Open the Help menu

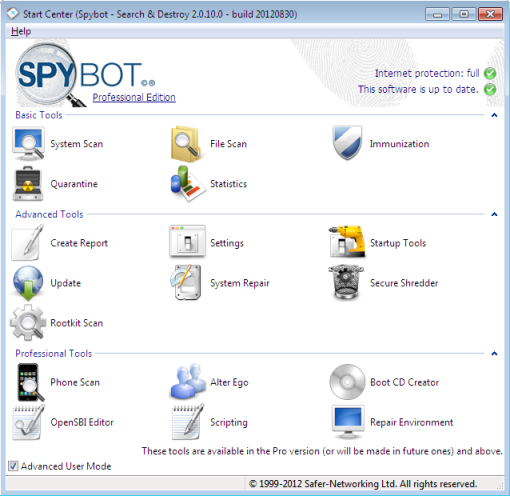pyautogui.click(x=21, y=31)
